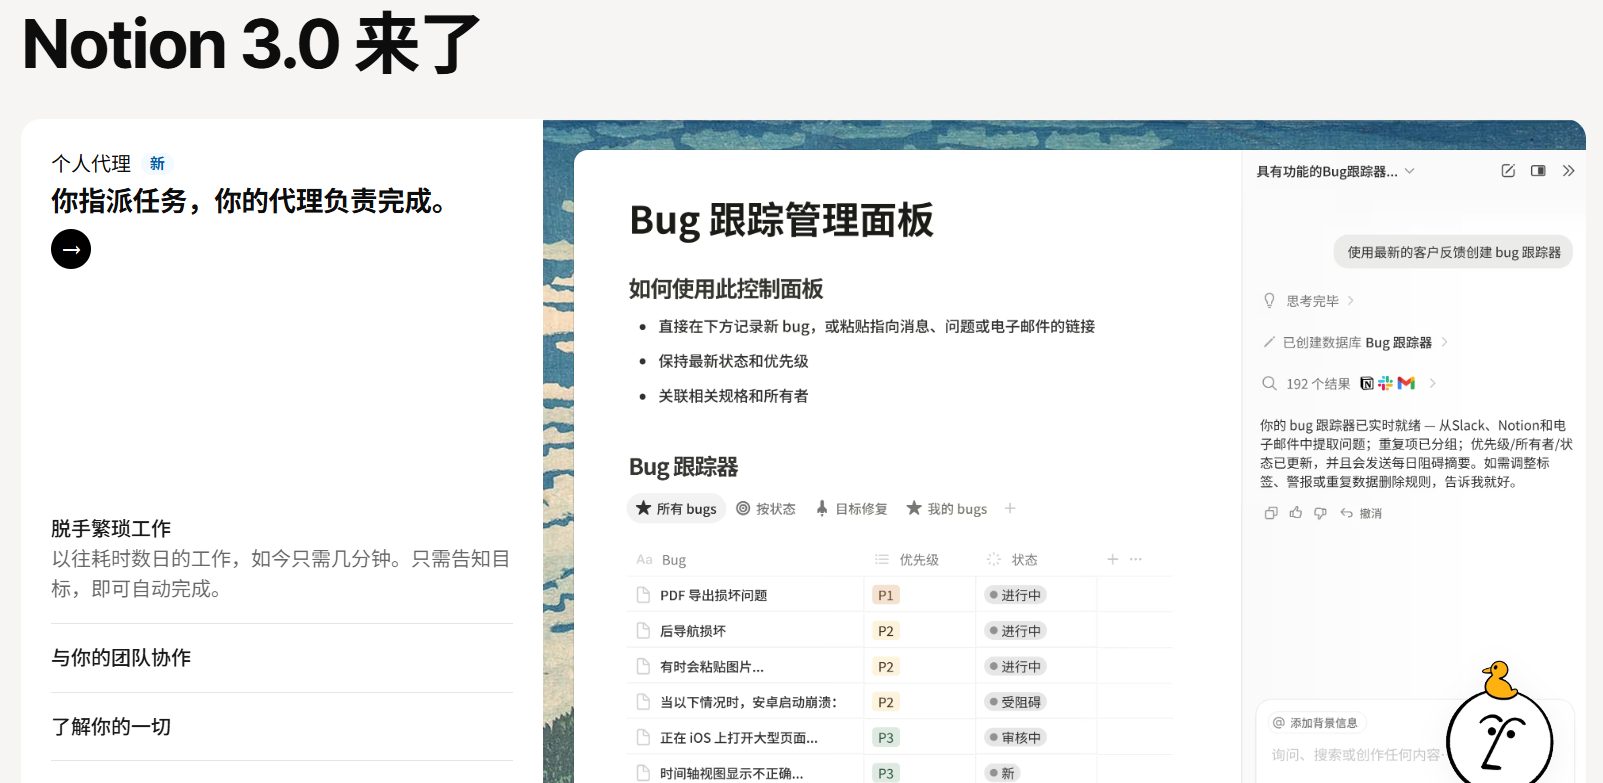Click the 状态 column header
This screenshot has height=783, width=1603.
(x=1012, y=560)
